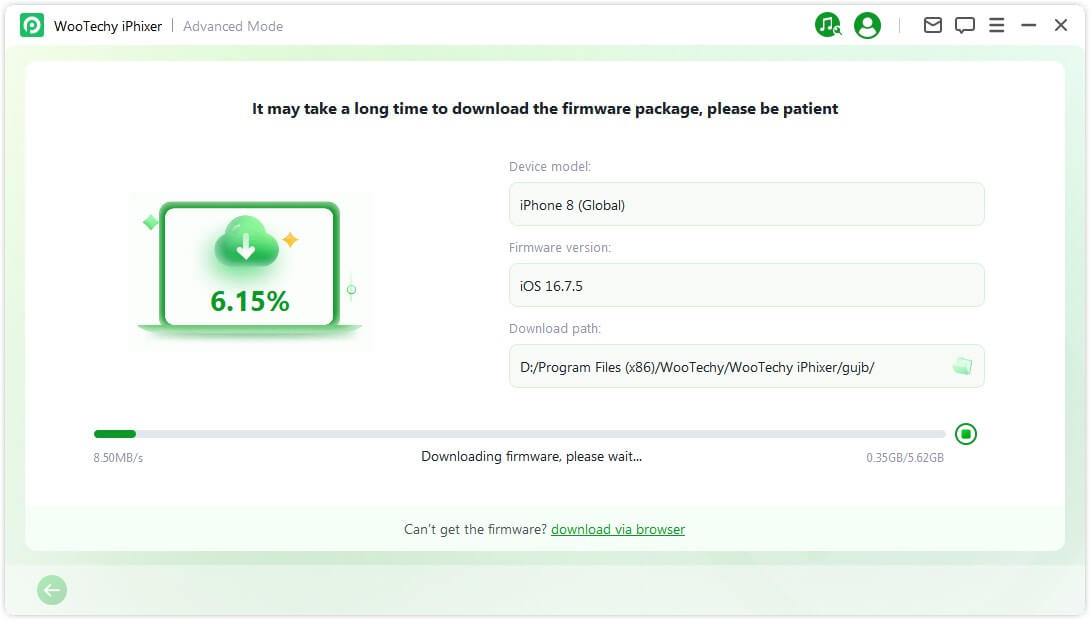Open the hamburger menu in title bar
This screenshot has width=1090, height=620.
click(997, 26)
